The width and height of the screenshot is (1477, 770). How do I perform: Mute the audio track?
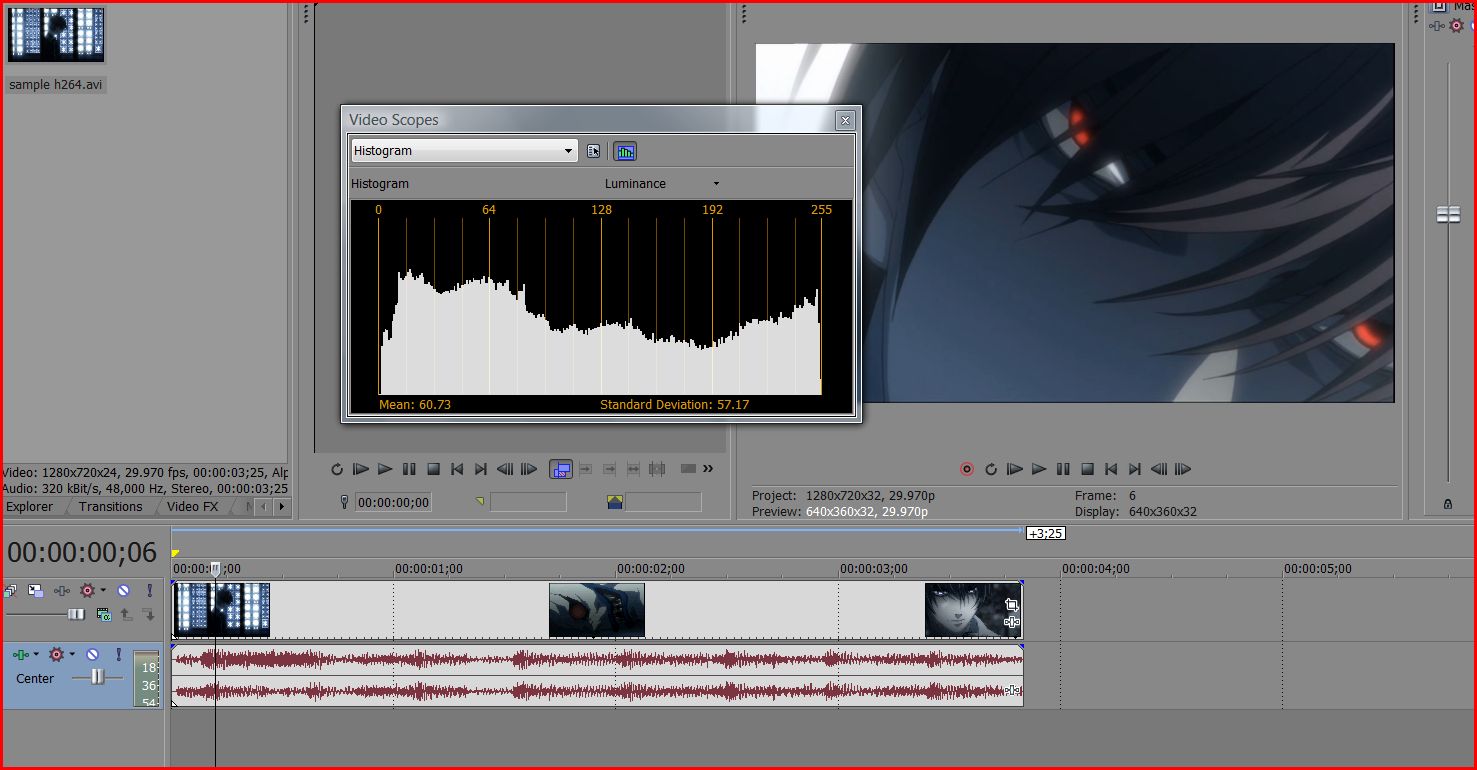coord(92,654)
